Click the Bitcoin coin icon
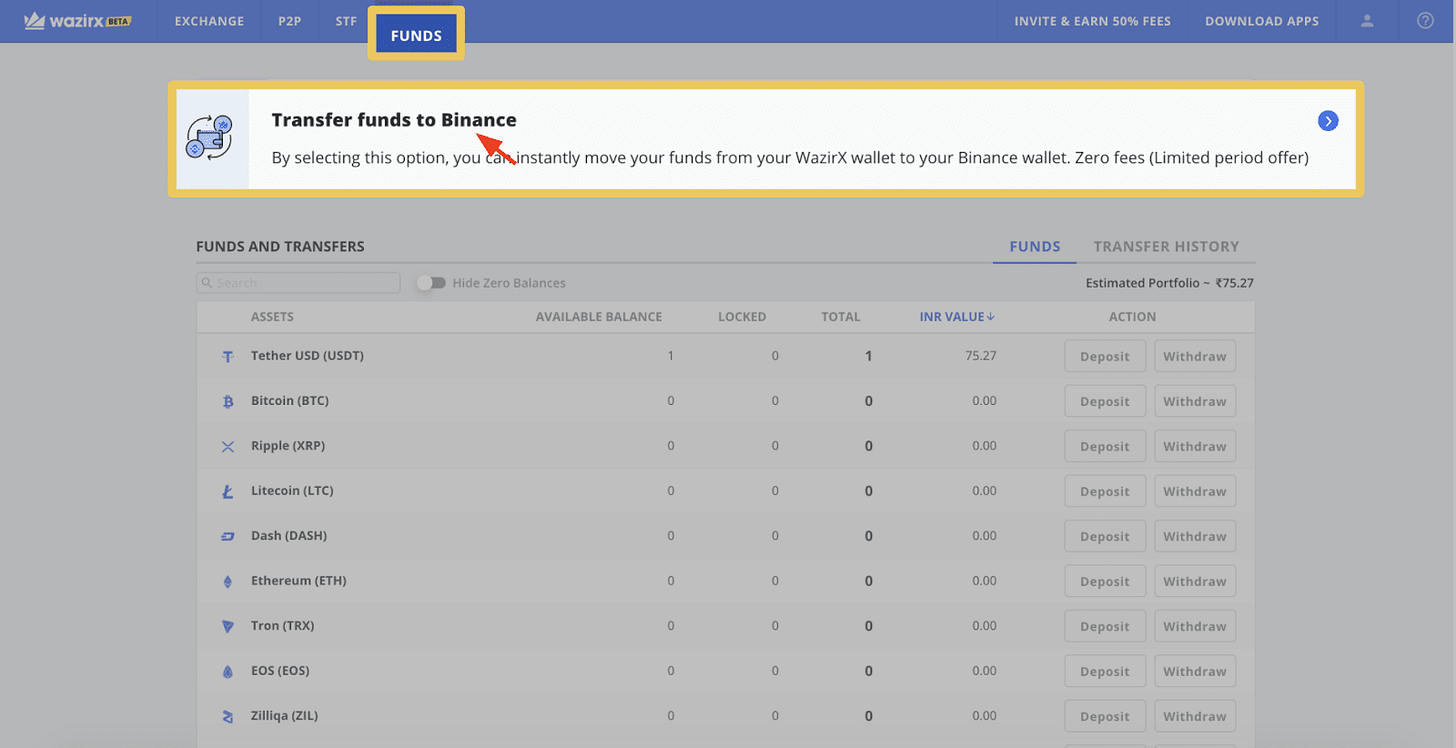The height and width of the screenshot is (748, 1456). point(228,402)
